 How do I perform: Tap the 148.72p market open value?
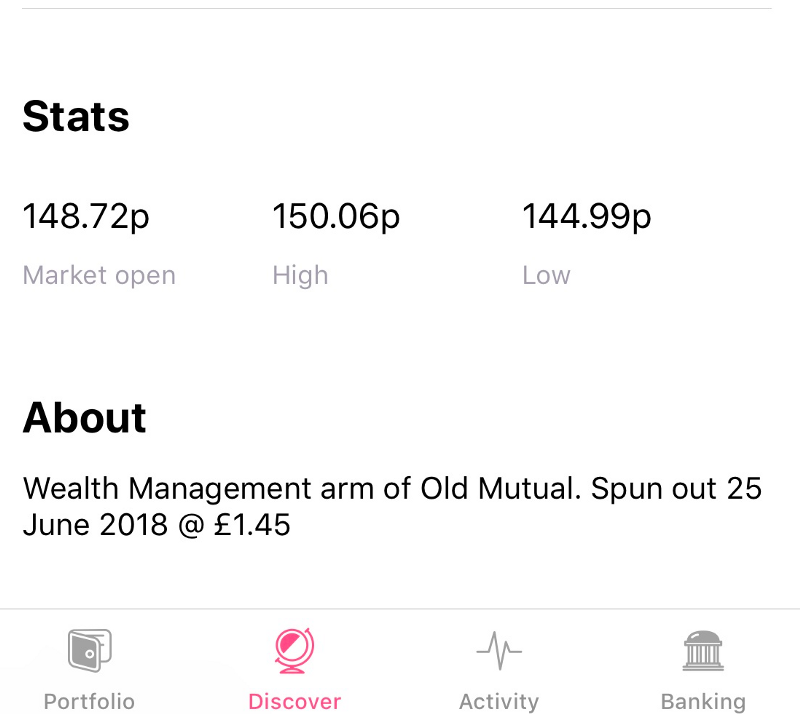(x=86, y=217)
